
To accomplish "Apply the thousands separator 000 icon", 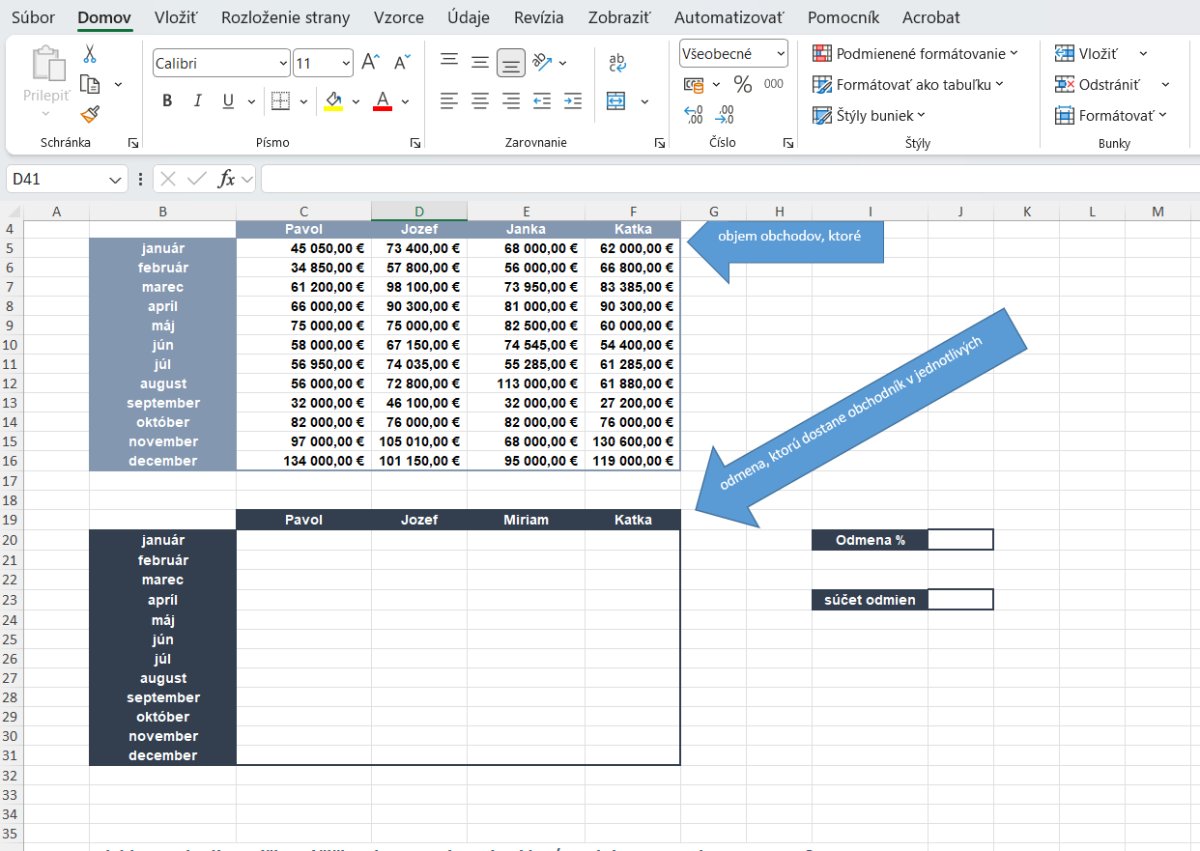I will [x=773, y=84].
